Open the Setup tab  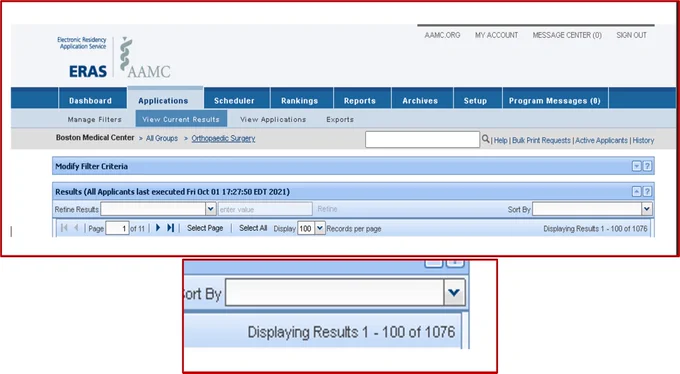tap(475, 101)
